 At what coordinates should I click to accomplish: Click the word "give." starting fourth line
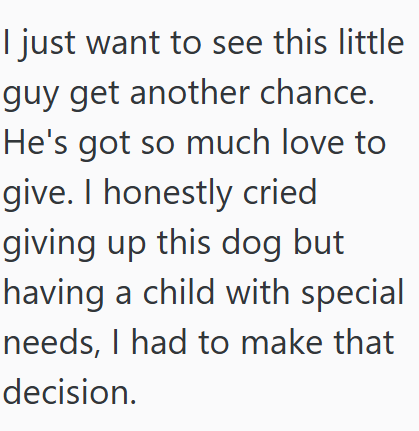pyautogui.click(x=38, y=195)
